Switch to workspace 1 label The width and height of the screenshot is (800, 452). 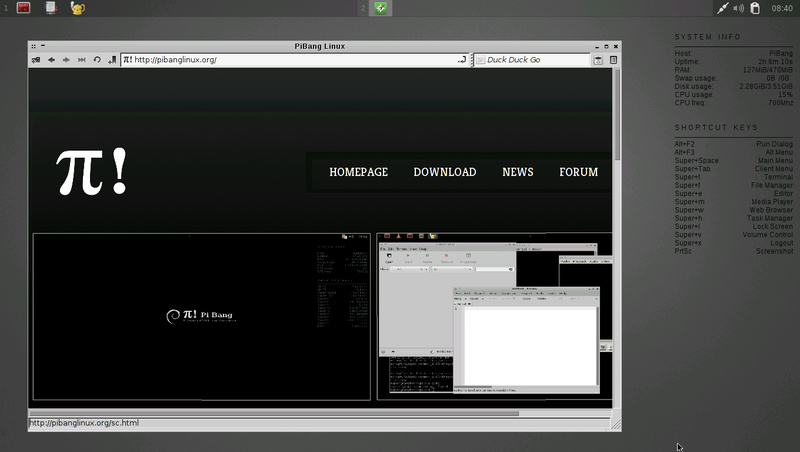click(6, 8)
